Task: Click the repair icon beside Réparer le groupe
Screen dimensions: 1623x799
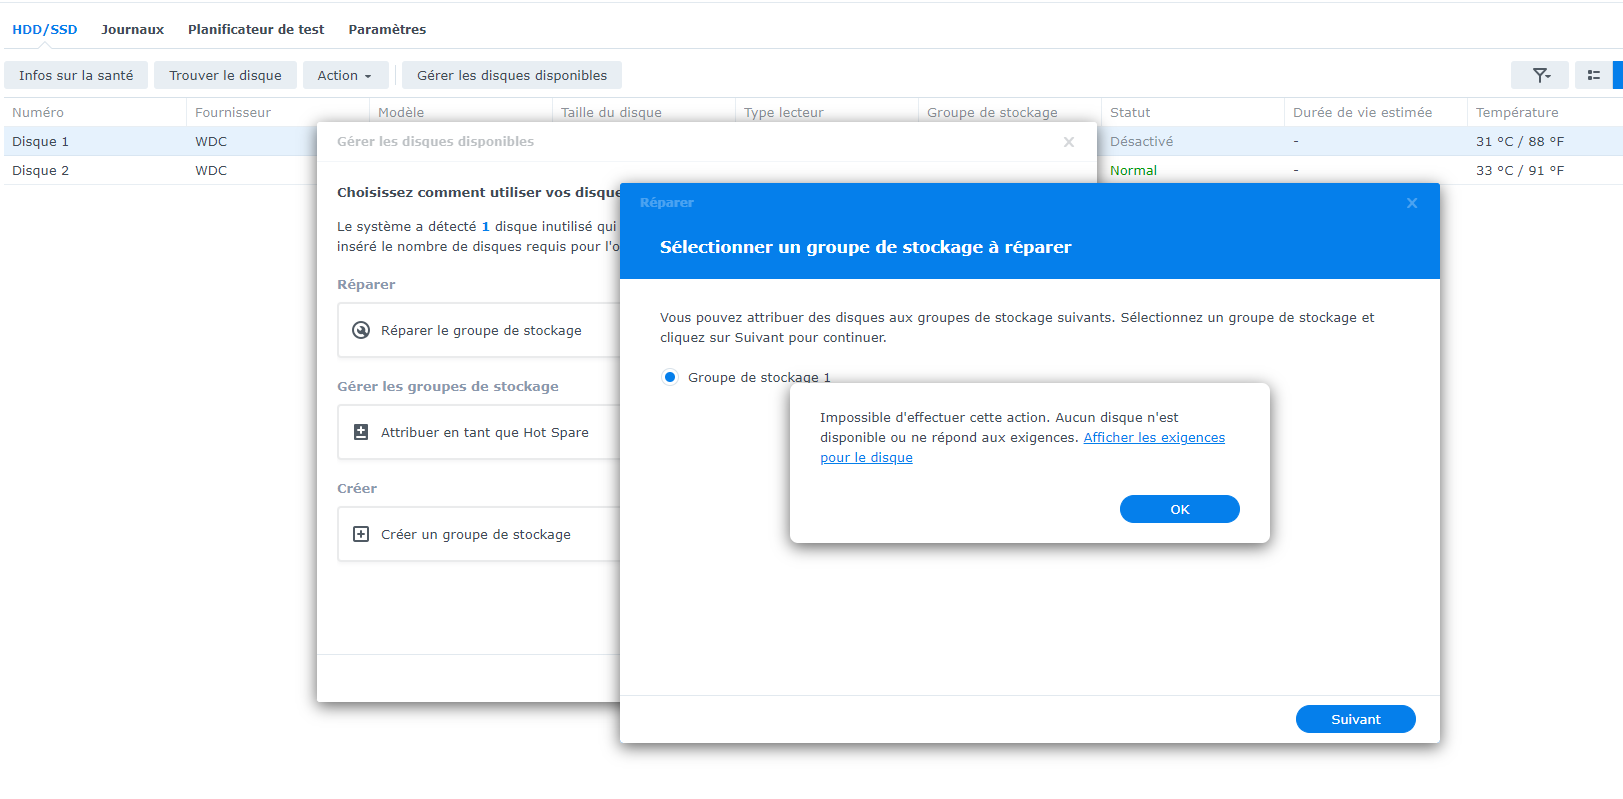Action: 361,330
